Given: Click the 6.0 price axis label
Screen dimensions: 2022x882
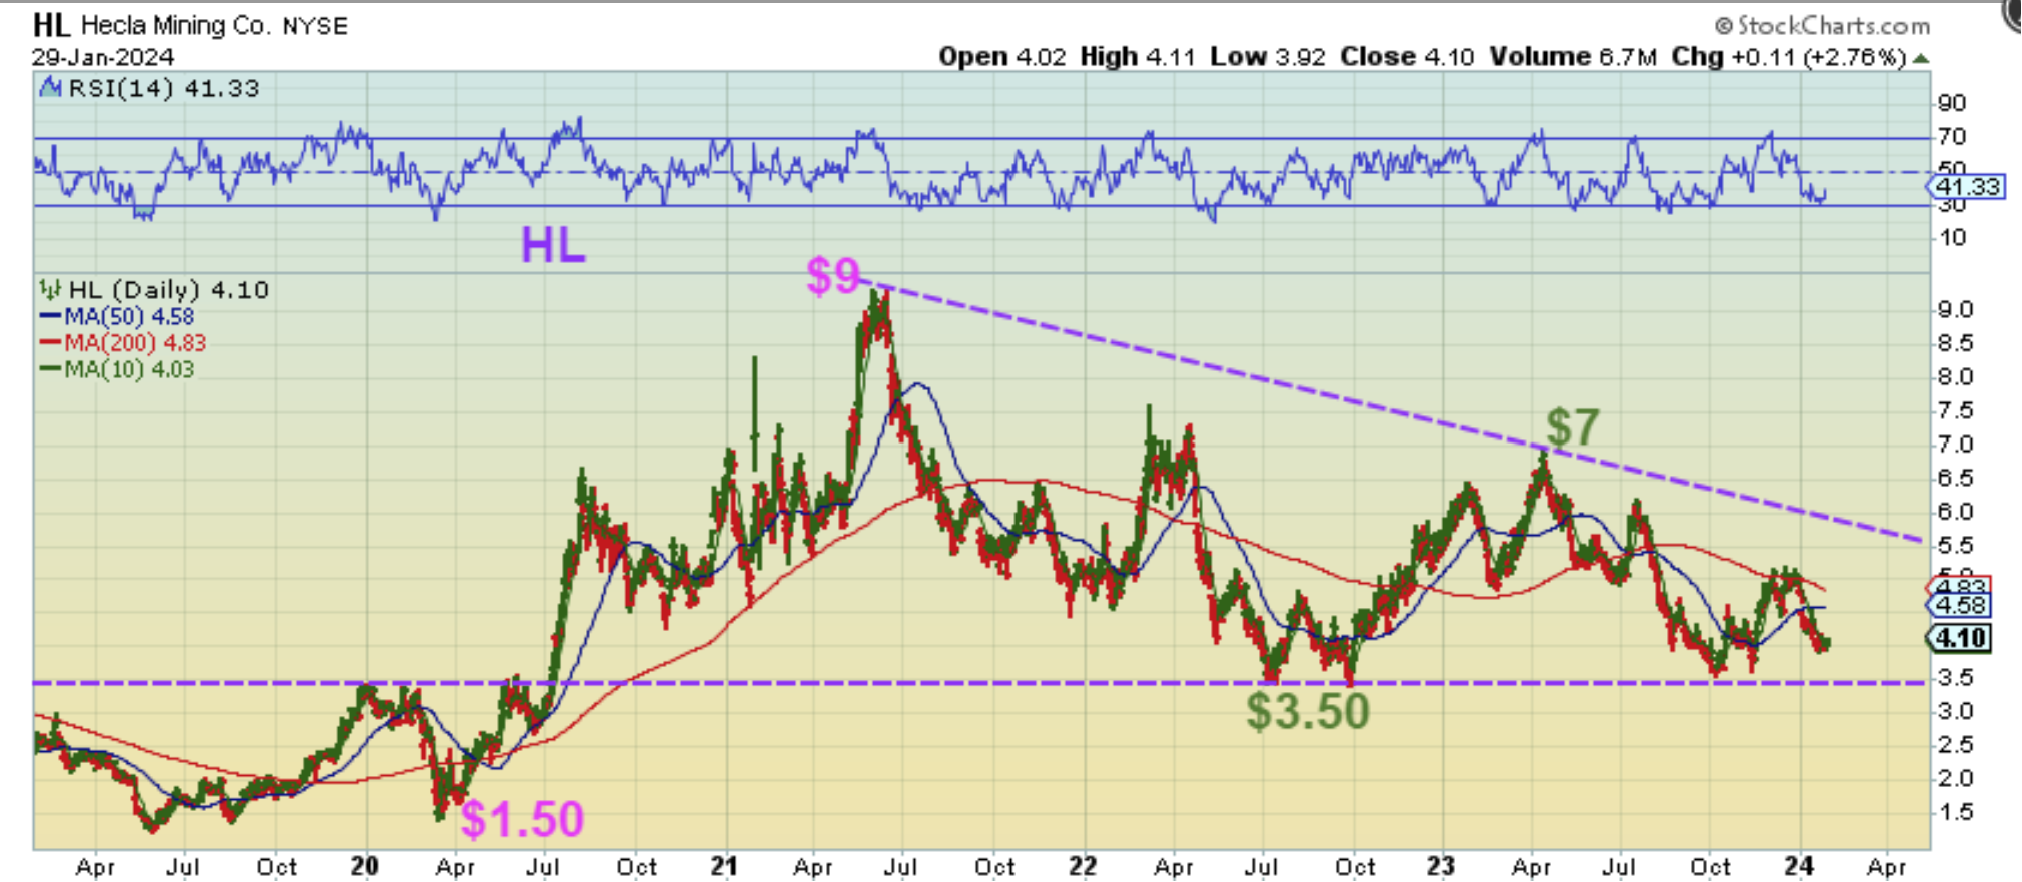Looking at the screenshot, I should 1955,511.
